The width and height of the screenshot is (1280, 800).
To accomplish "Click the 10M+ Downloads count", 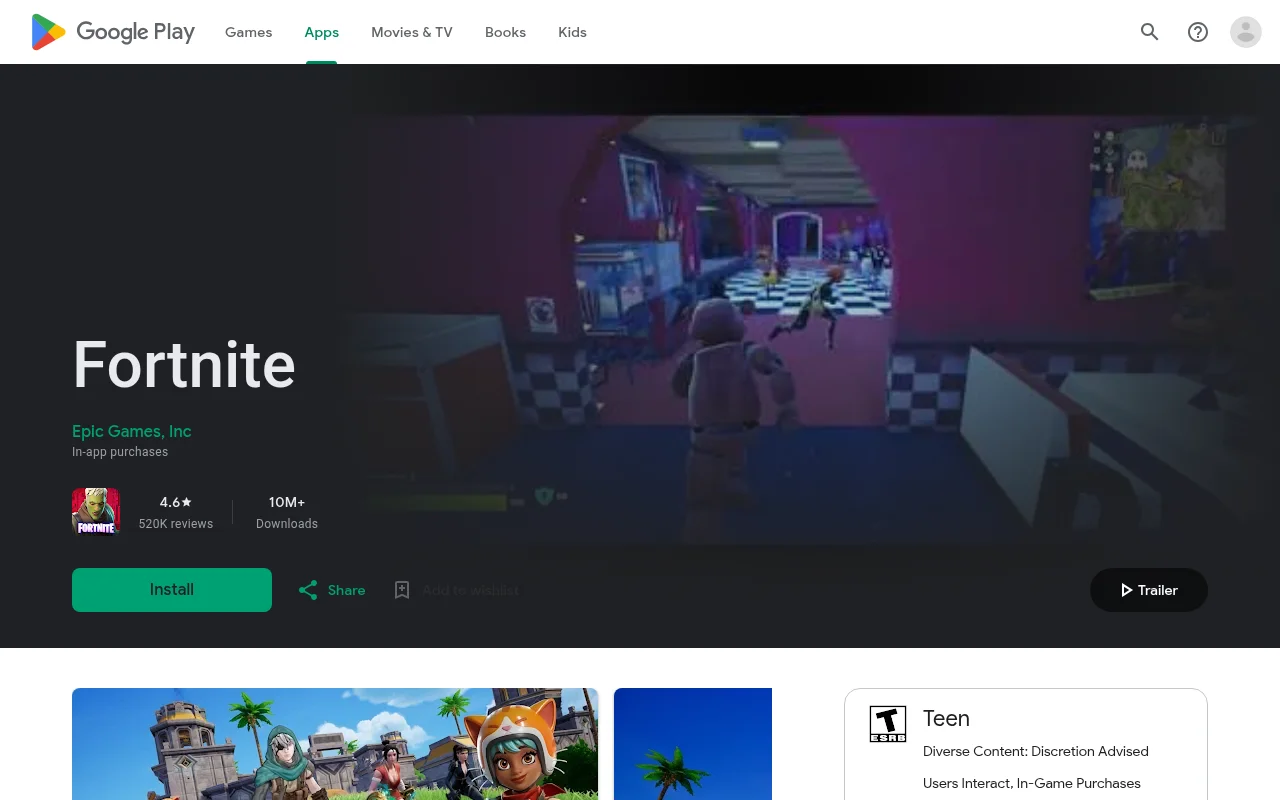I will 287,512.
